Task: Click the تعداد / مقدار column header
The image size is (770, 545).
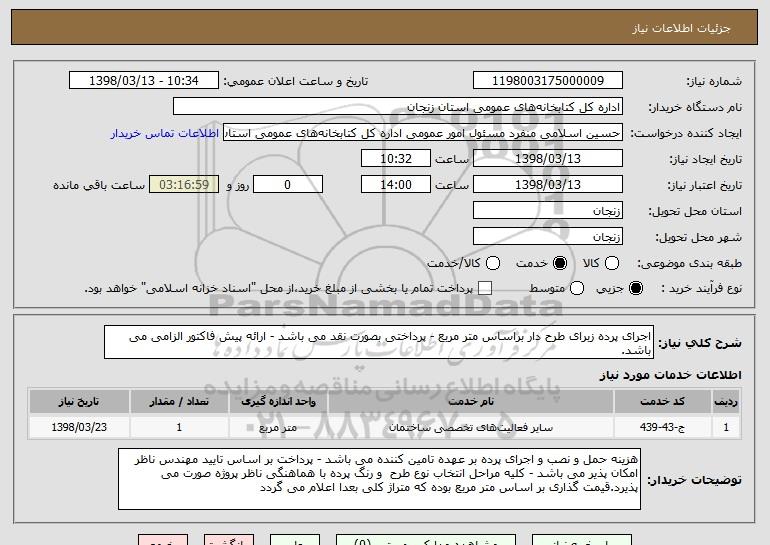Action: (x=179, y=402)
